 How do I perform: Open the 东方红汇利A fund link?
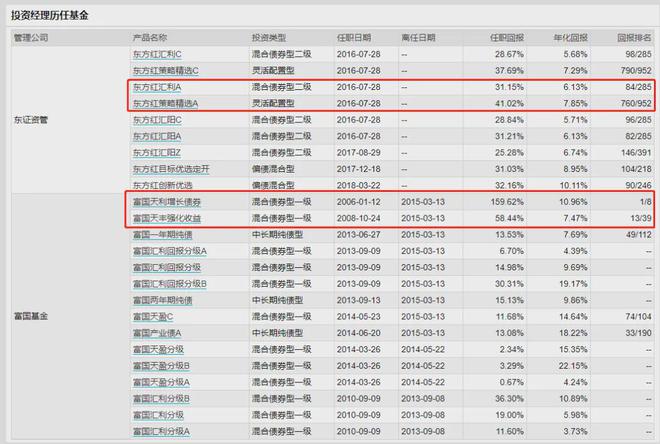click(157, 87)
